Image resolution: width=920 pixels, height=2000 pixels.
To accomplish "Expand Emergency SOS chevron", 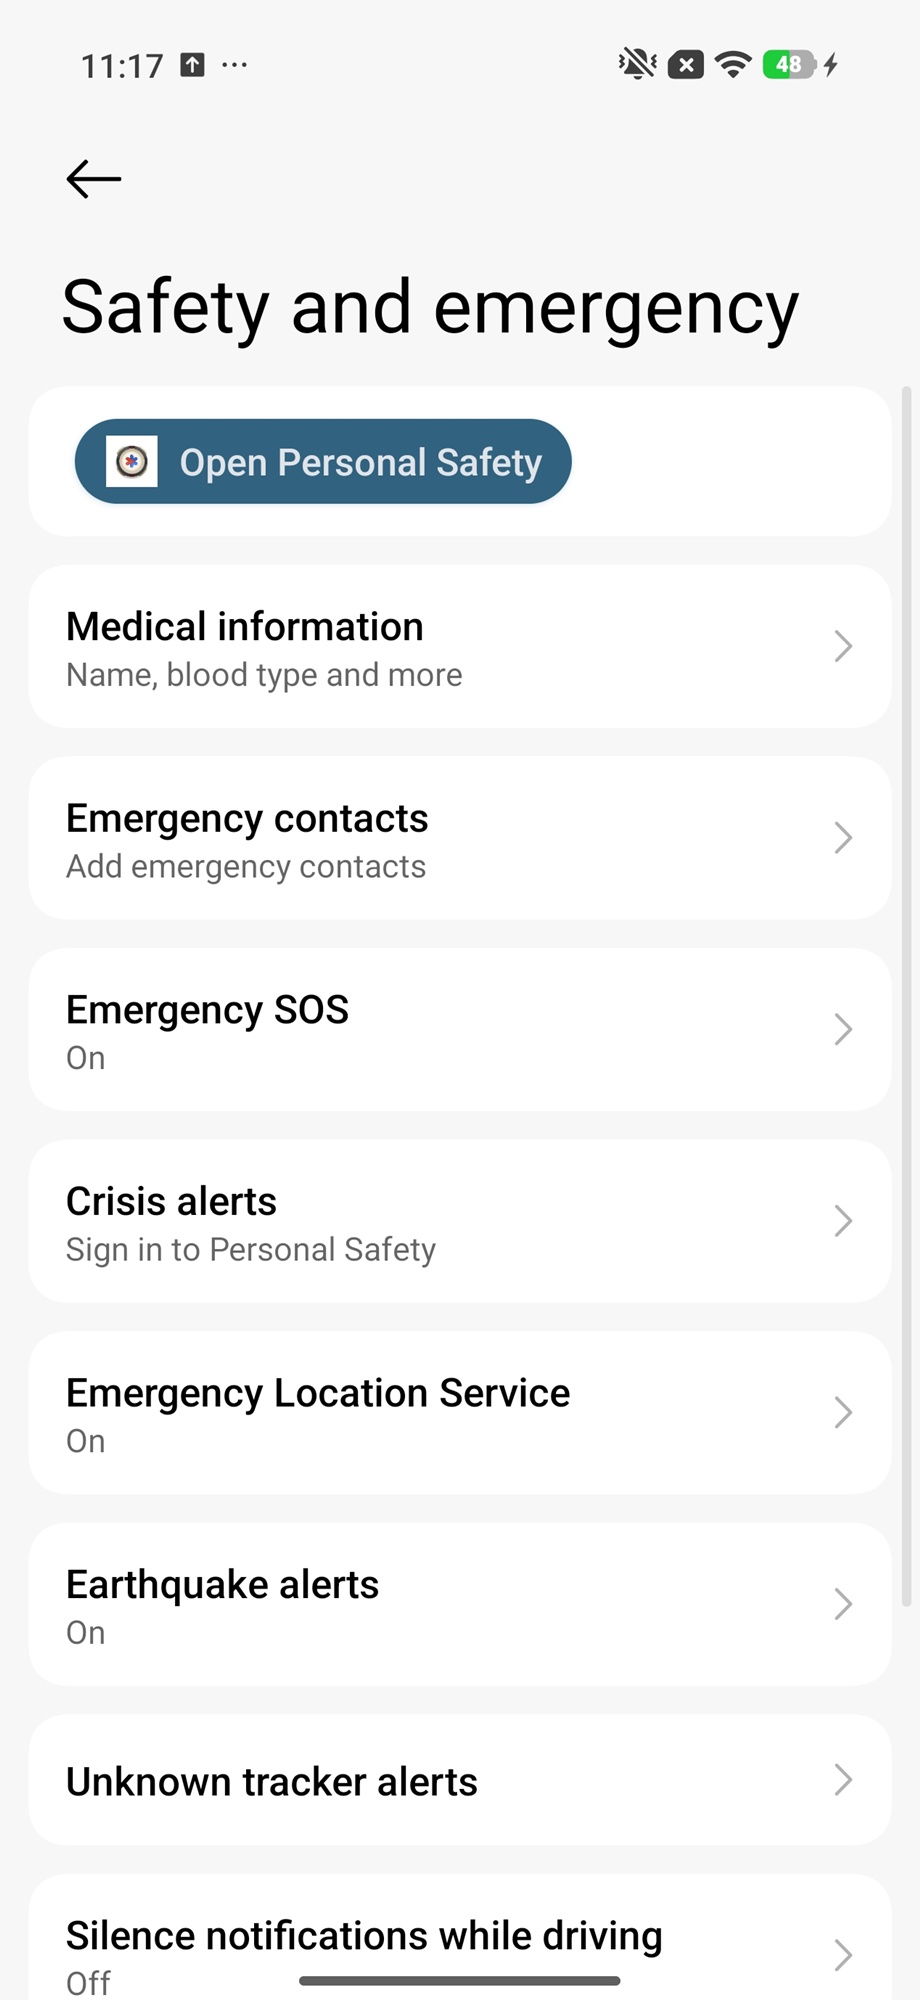I will (843, 1030).
